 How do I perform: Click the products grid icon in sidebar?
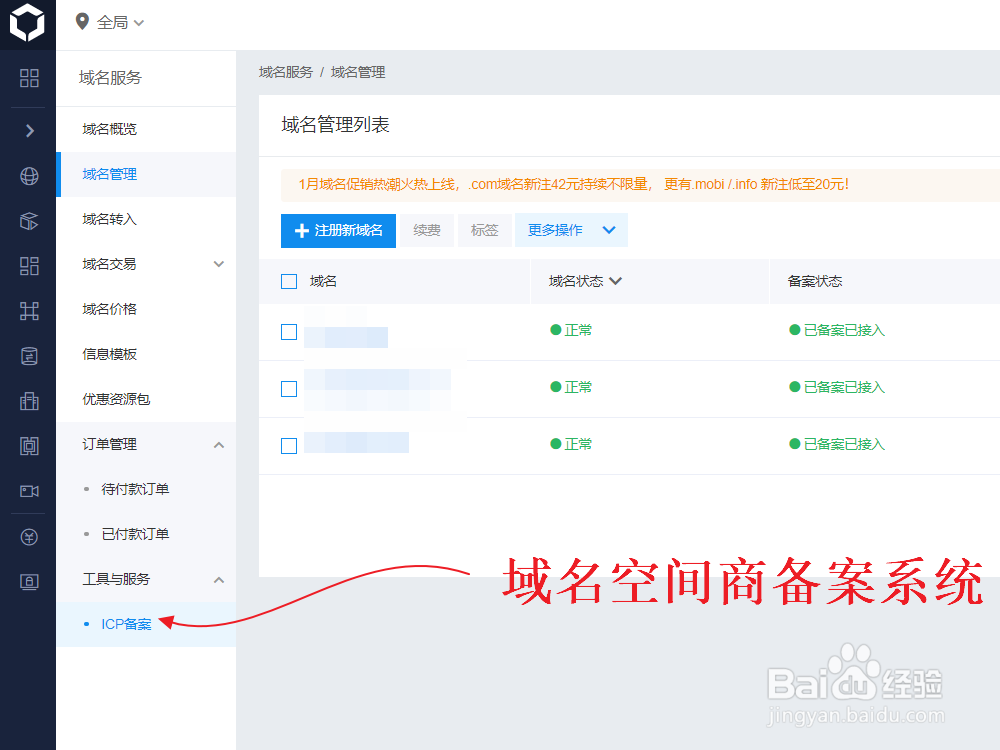click(28, 77)
